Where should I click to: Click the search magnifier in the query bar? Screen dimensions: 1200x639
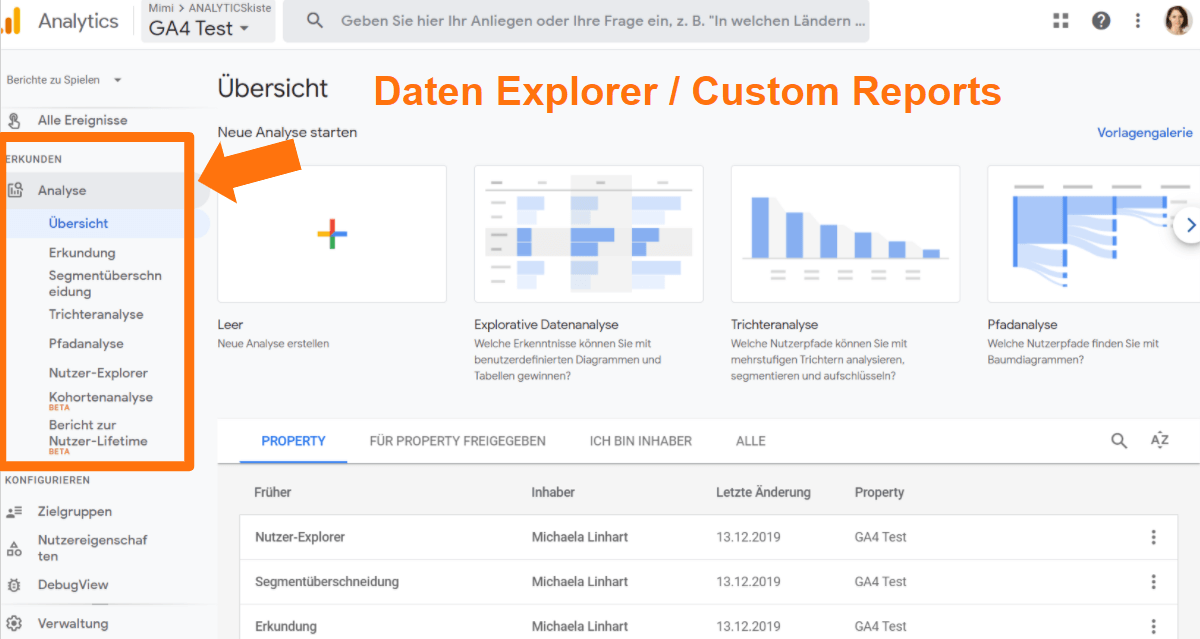click(x=315, y=20)
